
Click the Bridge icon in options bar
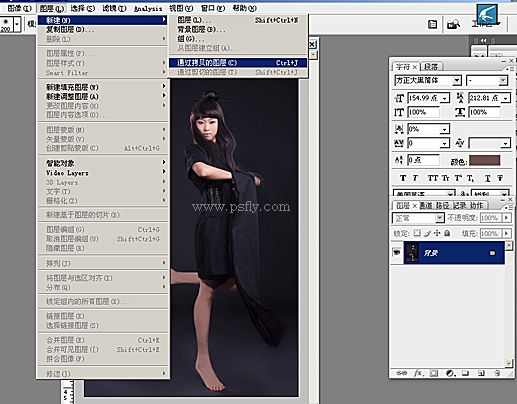[x=453, y=24]
